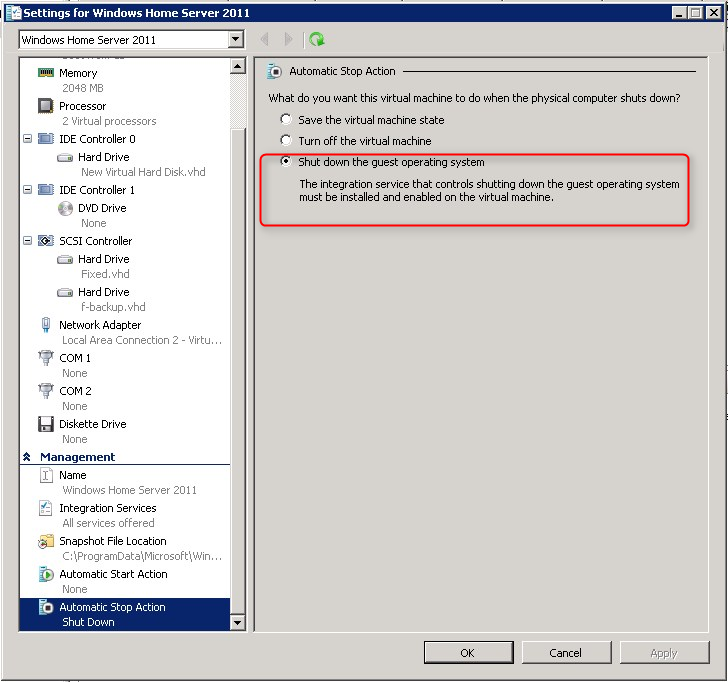Screen dimensions: 728x682
Task: Click the Automatic Stop Action tree icon
Action: (x=46, y=607)
